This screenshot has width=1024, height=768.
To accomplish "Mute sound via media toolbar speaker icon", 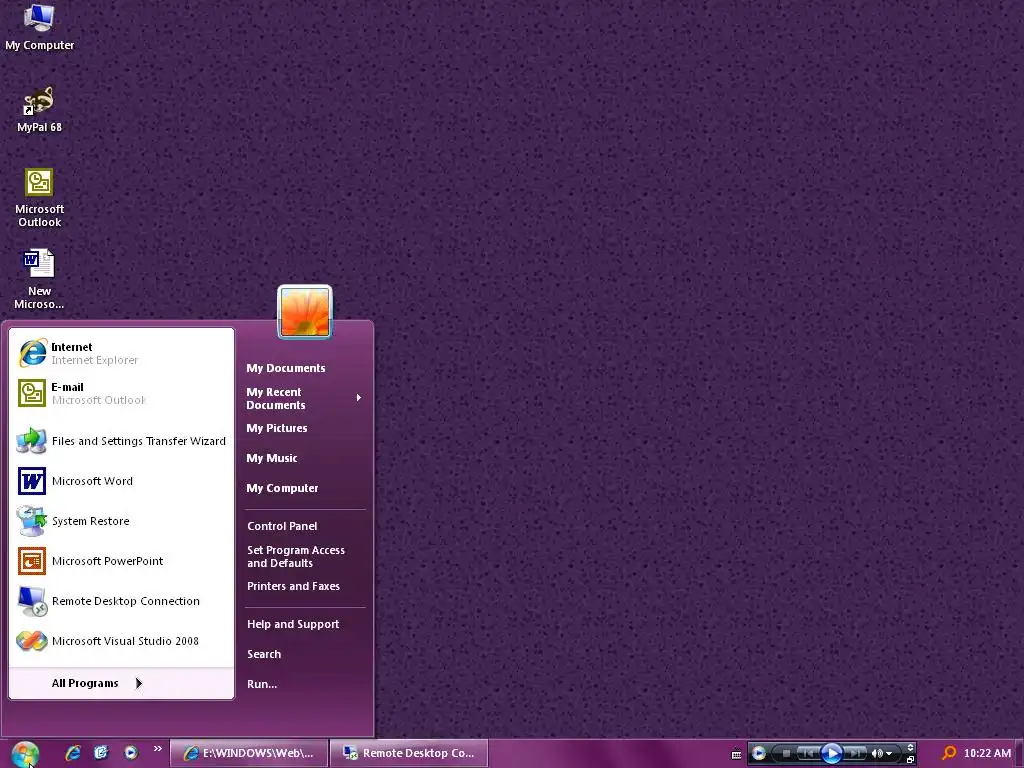I will [876, 754].
